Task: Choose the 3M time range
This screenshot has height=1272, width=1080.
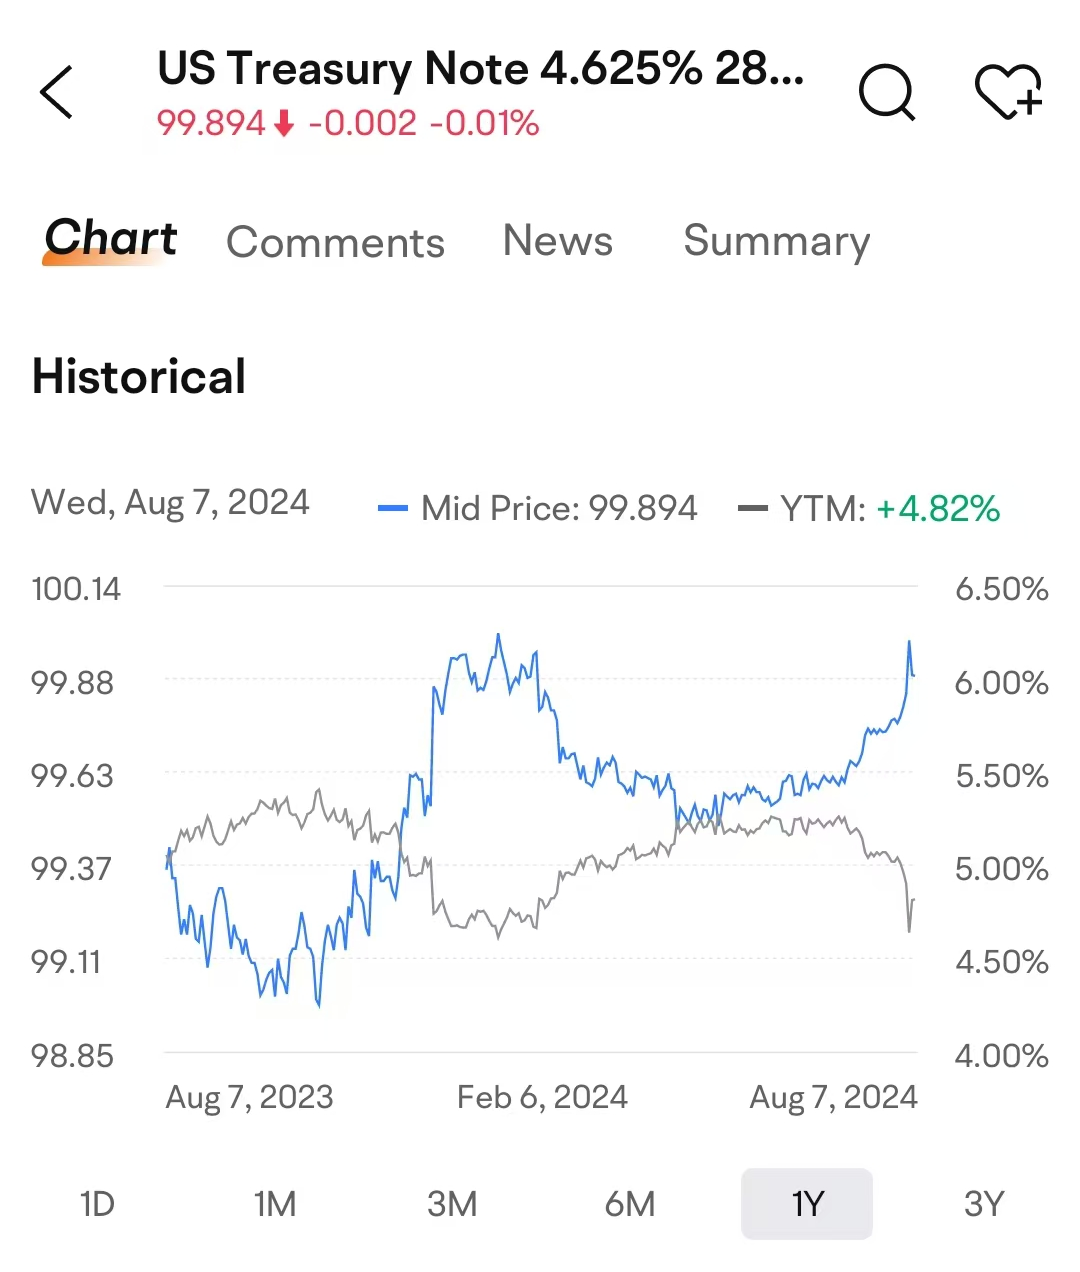Action: [x=452, y=1204]
